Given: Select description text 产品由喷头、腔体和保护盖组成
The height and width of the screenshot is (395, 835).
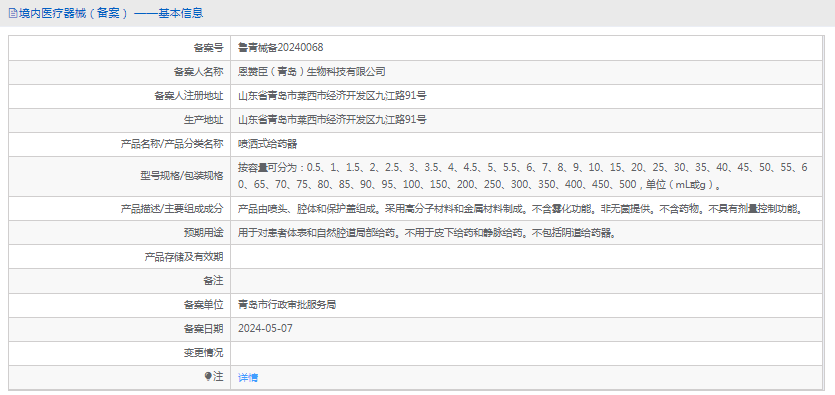Looking at the screenshot, I should [x=309, y=209].
